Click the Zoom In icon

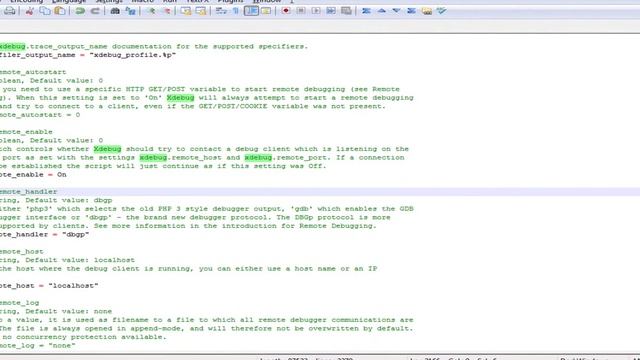click(x=151, y=11)
